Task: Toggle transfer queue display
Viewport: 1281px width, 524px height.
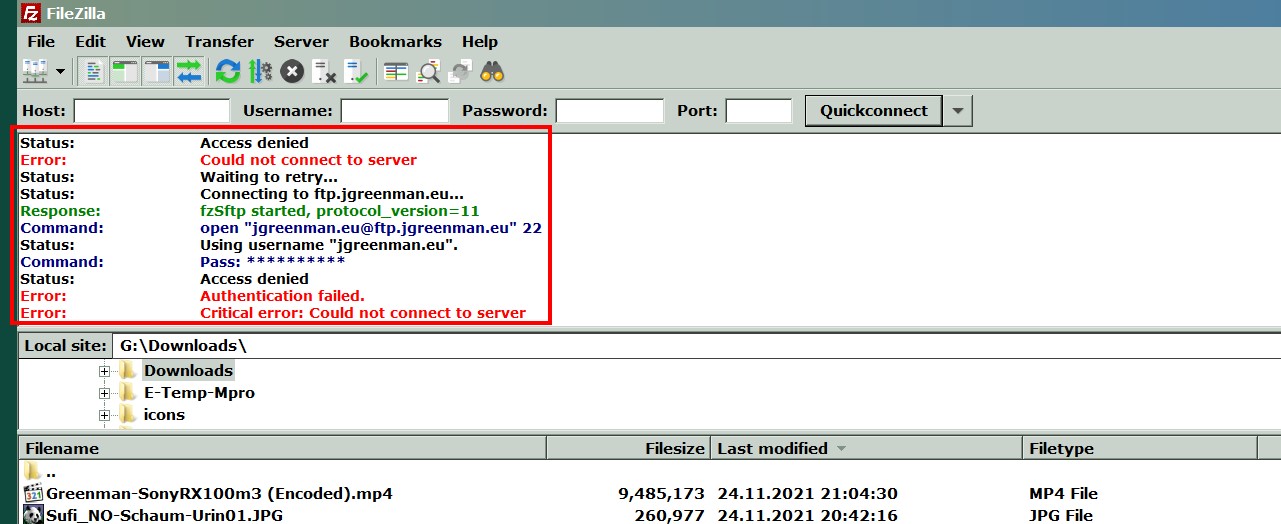Action: point(189,71)
